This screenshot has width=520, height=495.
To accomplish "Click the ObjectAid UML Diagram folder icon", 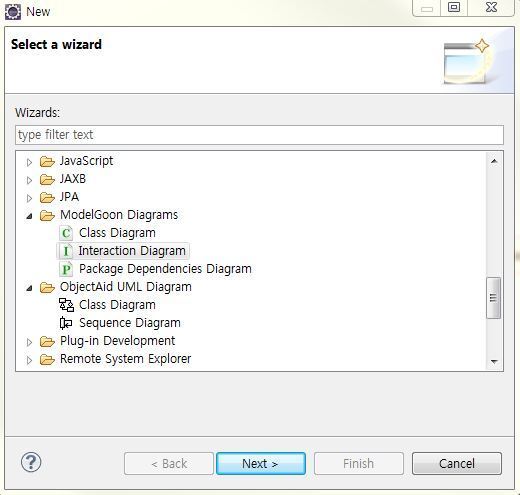I will (x=47, y=287).
